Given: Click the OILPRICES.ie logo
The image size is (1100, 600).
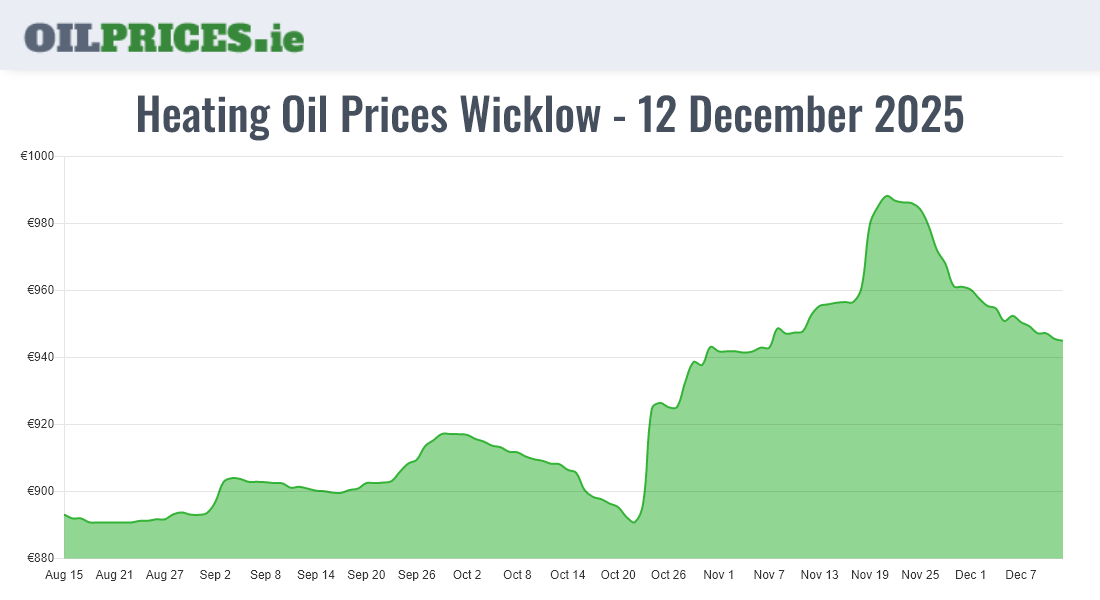Looking at the screenshot, I should tap(164, 37).
